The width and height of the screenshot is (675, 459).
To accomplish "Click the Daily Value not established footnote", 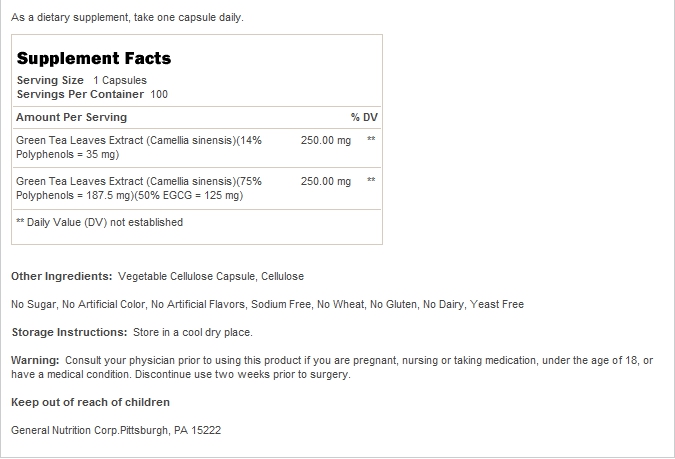I will click(99, 222).
